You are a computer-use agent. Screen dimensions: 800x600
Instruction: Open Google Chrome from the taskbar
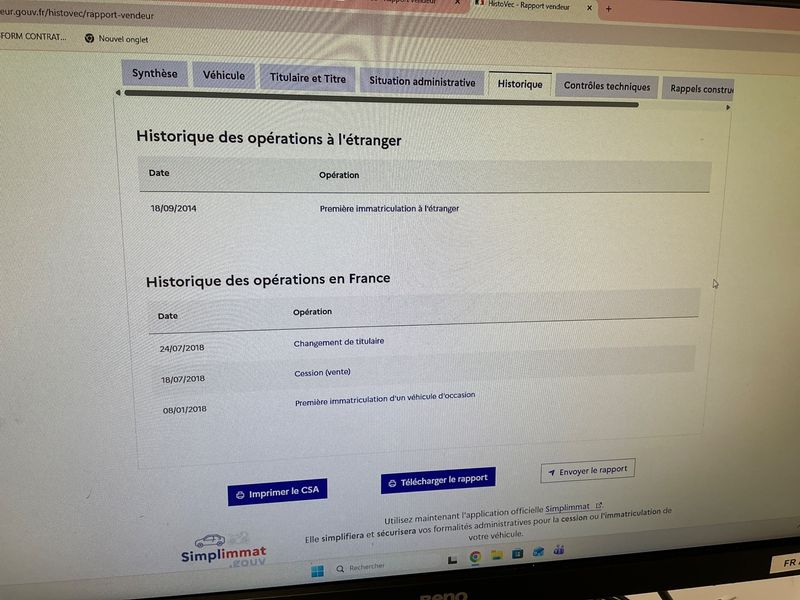click(x=475, y=557)
